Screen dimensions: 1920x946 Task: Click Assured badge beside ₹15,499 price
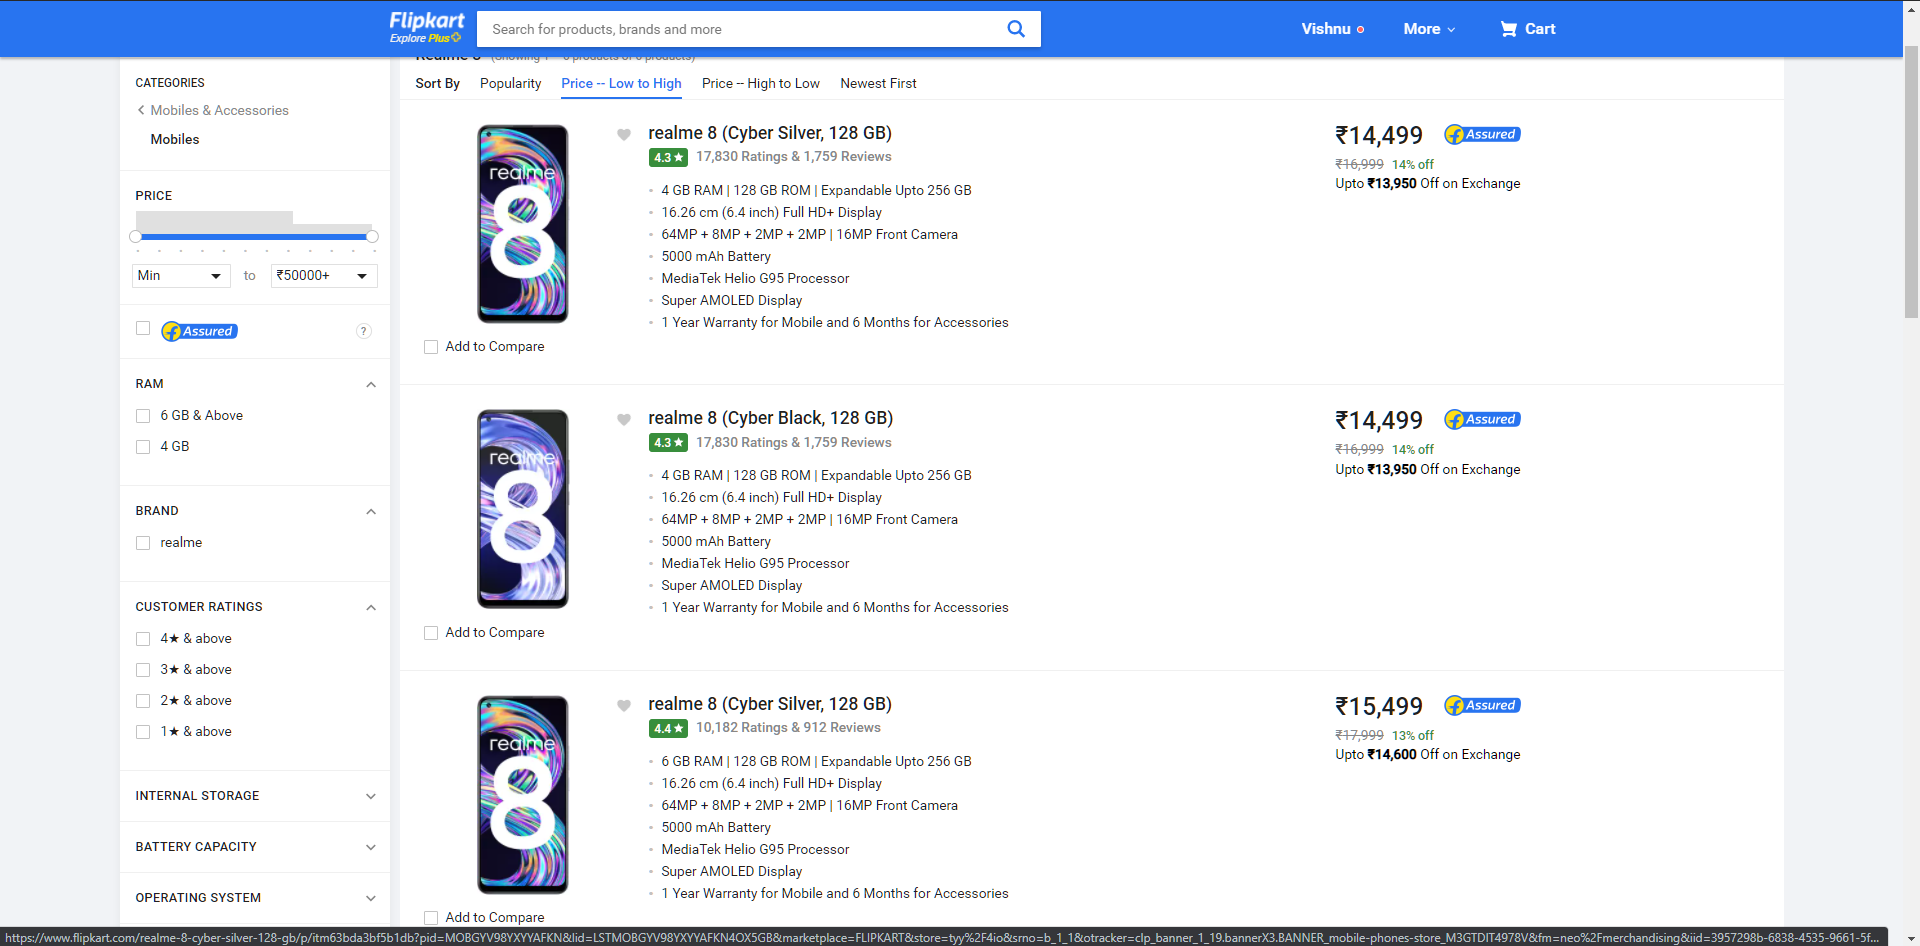1482,705
